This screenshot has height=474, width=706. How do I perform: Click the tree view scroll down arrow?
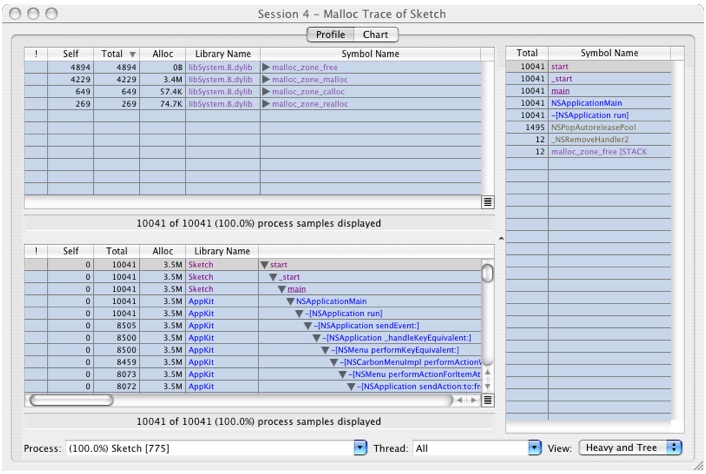coord(487,386)
